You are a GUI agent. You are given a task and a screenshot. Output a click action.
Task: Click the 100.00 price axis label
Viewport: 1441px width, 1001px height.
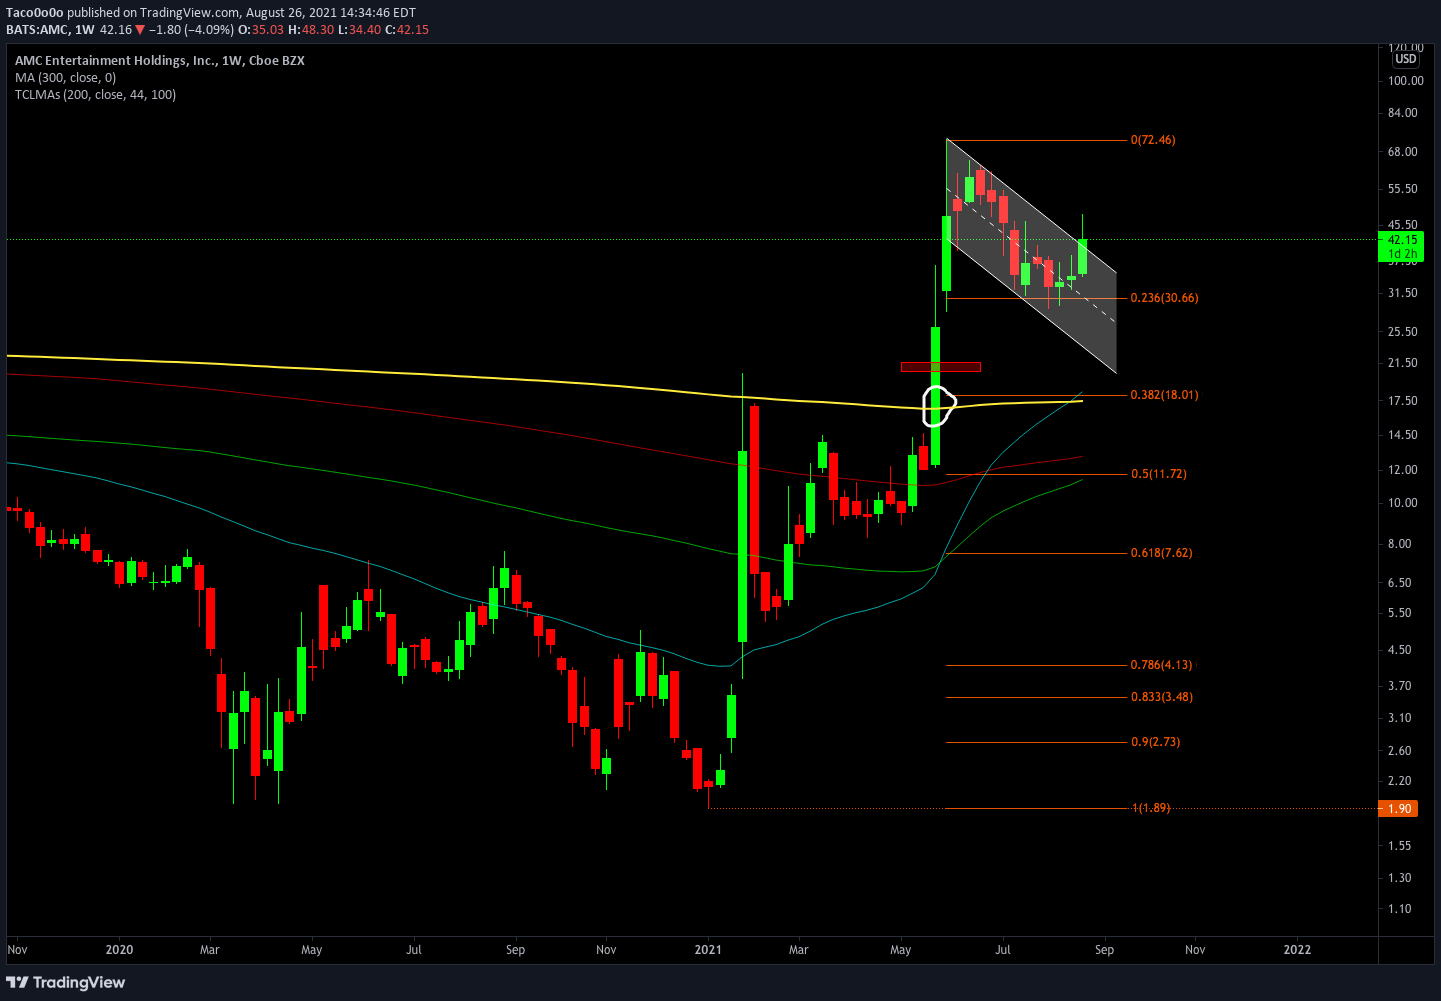(x=1406, y=81)
